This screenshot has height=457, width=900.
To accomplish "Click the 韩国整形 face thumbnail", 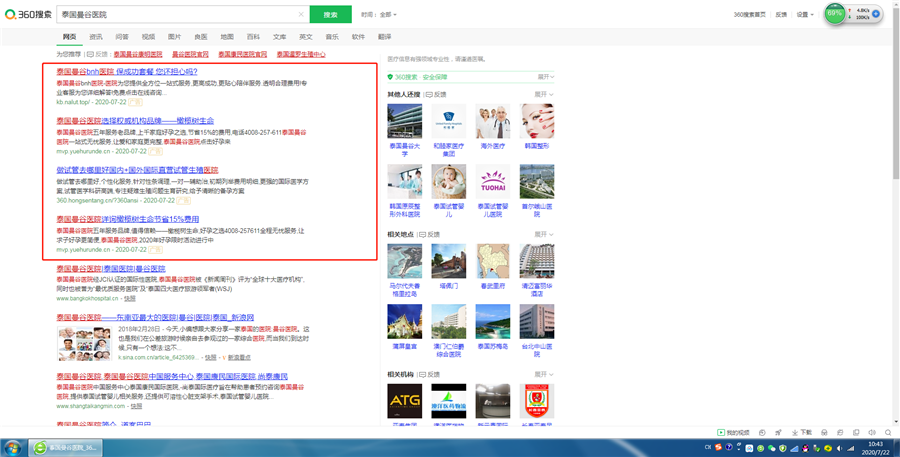I will (x=537, y=121).
